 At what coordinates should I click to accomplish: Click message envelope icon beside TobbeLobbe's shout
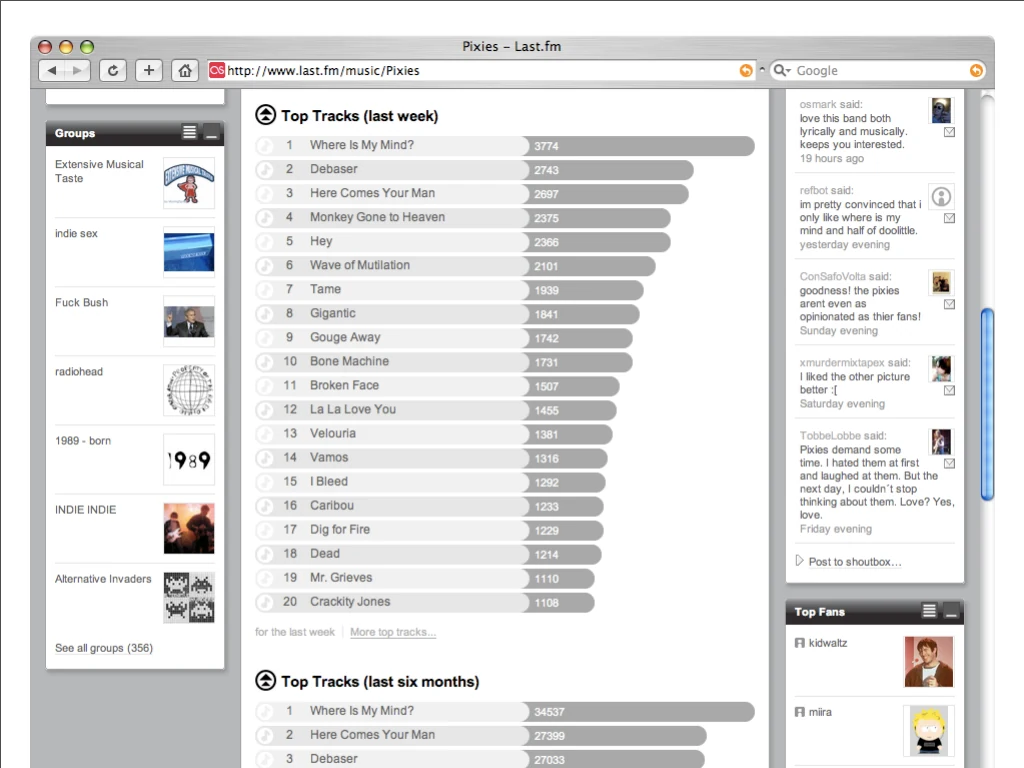[x=950, y=464]
